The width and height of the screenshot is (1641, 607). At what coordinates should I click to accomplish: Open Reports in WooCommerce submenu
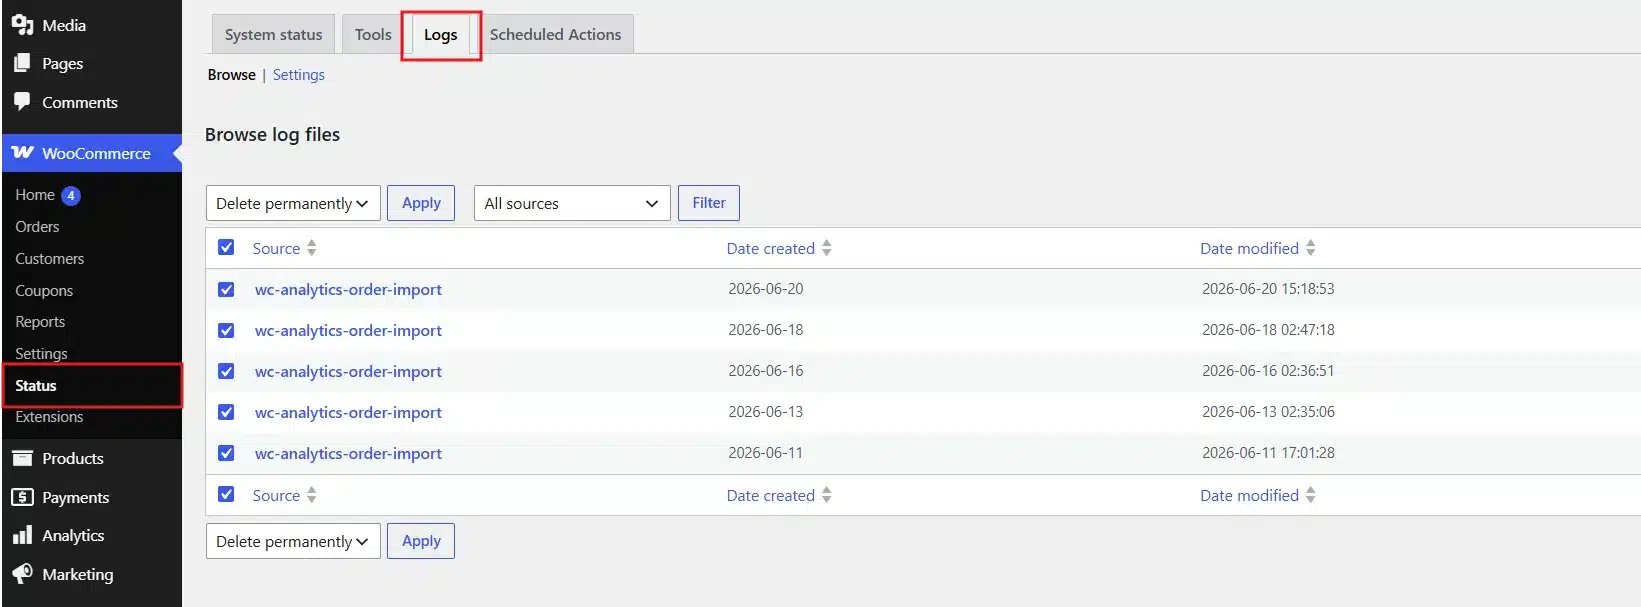[40, 322]
